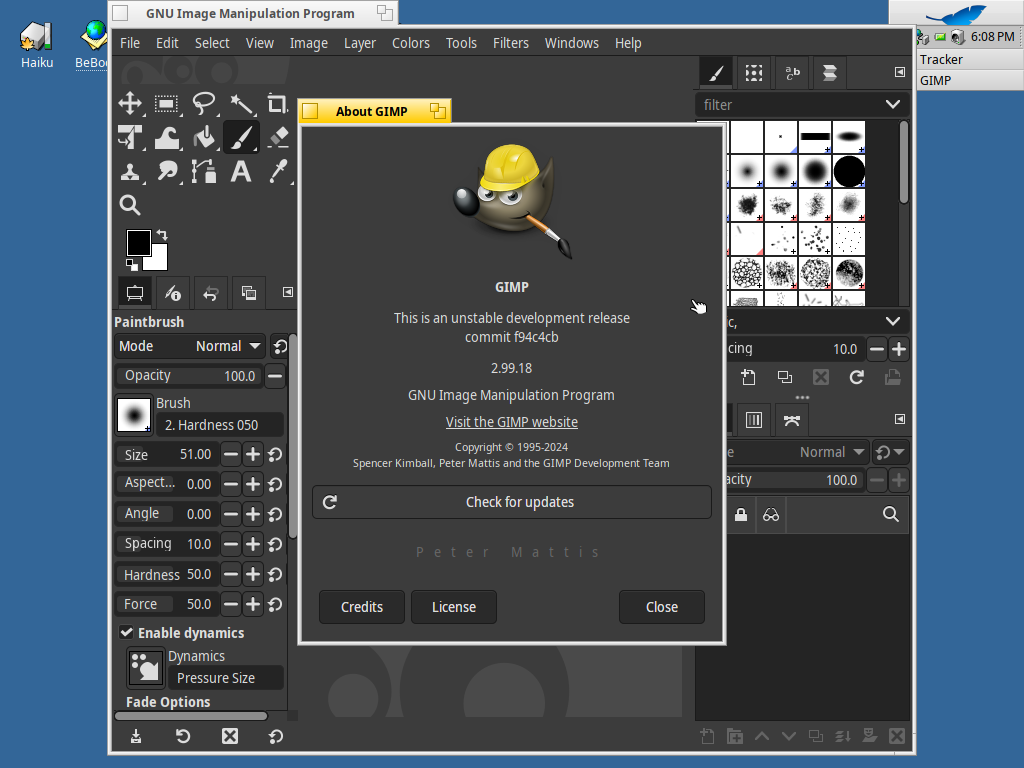Swap foreground and background colors
The width and height of the screenshot is (1024, 768).
[x=162, y=234]
